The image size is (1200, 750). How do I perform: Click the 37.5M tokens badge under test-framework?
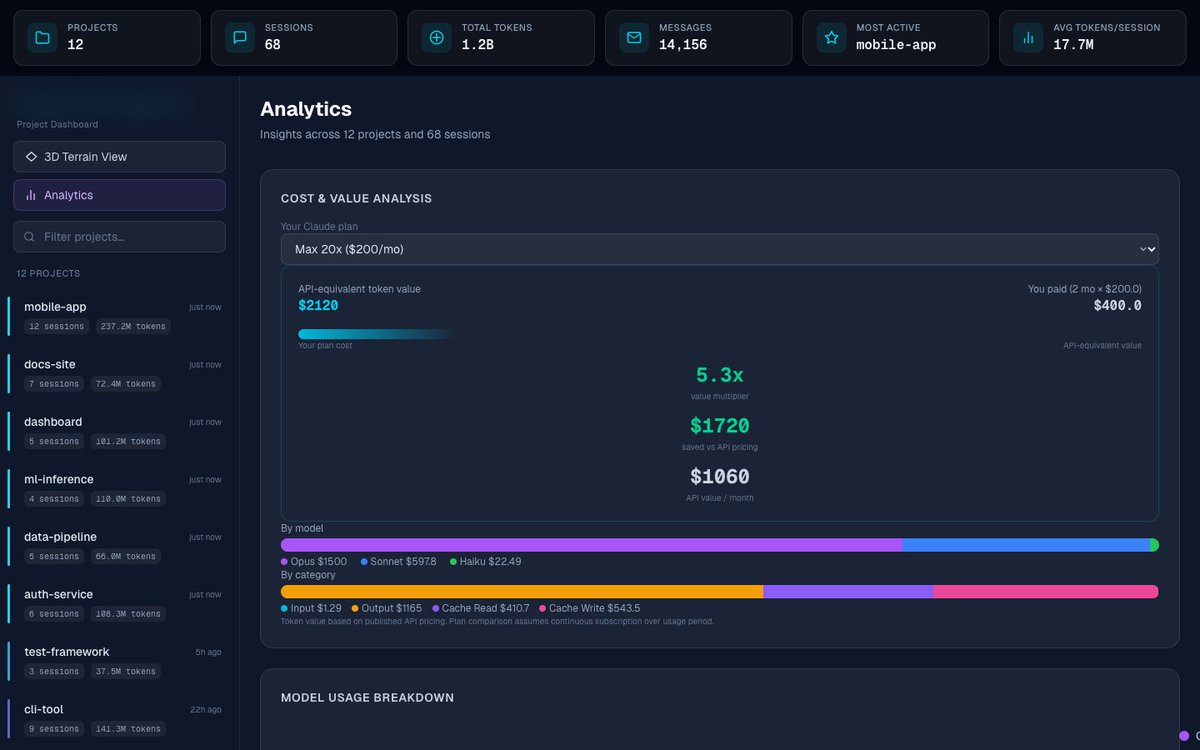(x=125, y=672)
